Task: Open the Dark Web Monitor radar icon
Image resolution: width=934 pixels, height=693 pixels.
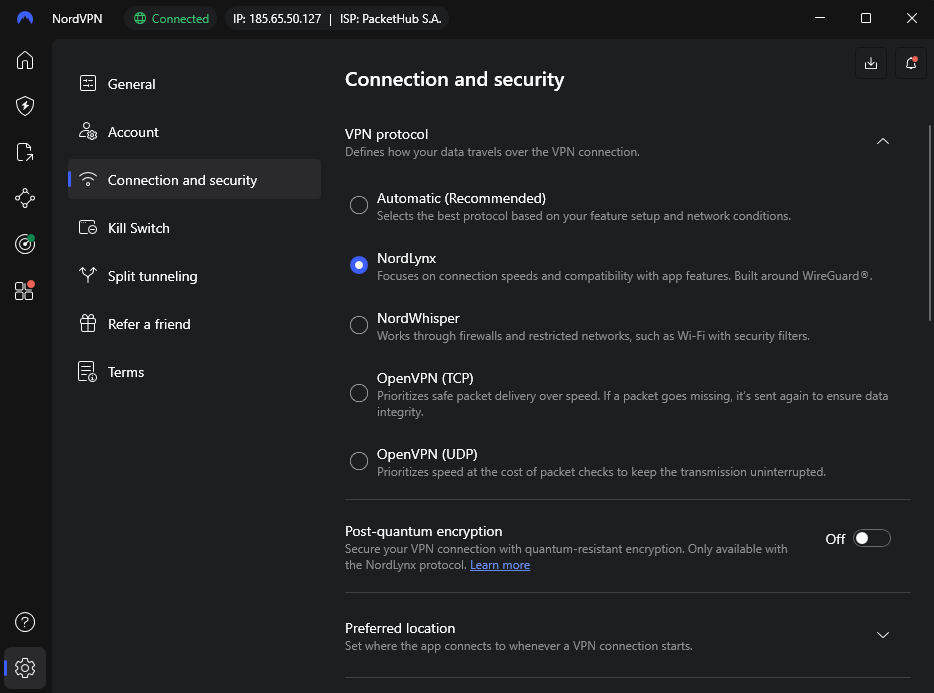Action: pos(24,244)
